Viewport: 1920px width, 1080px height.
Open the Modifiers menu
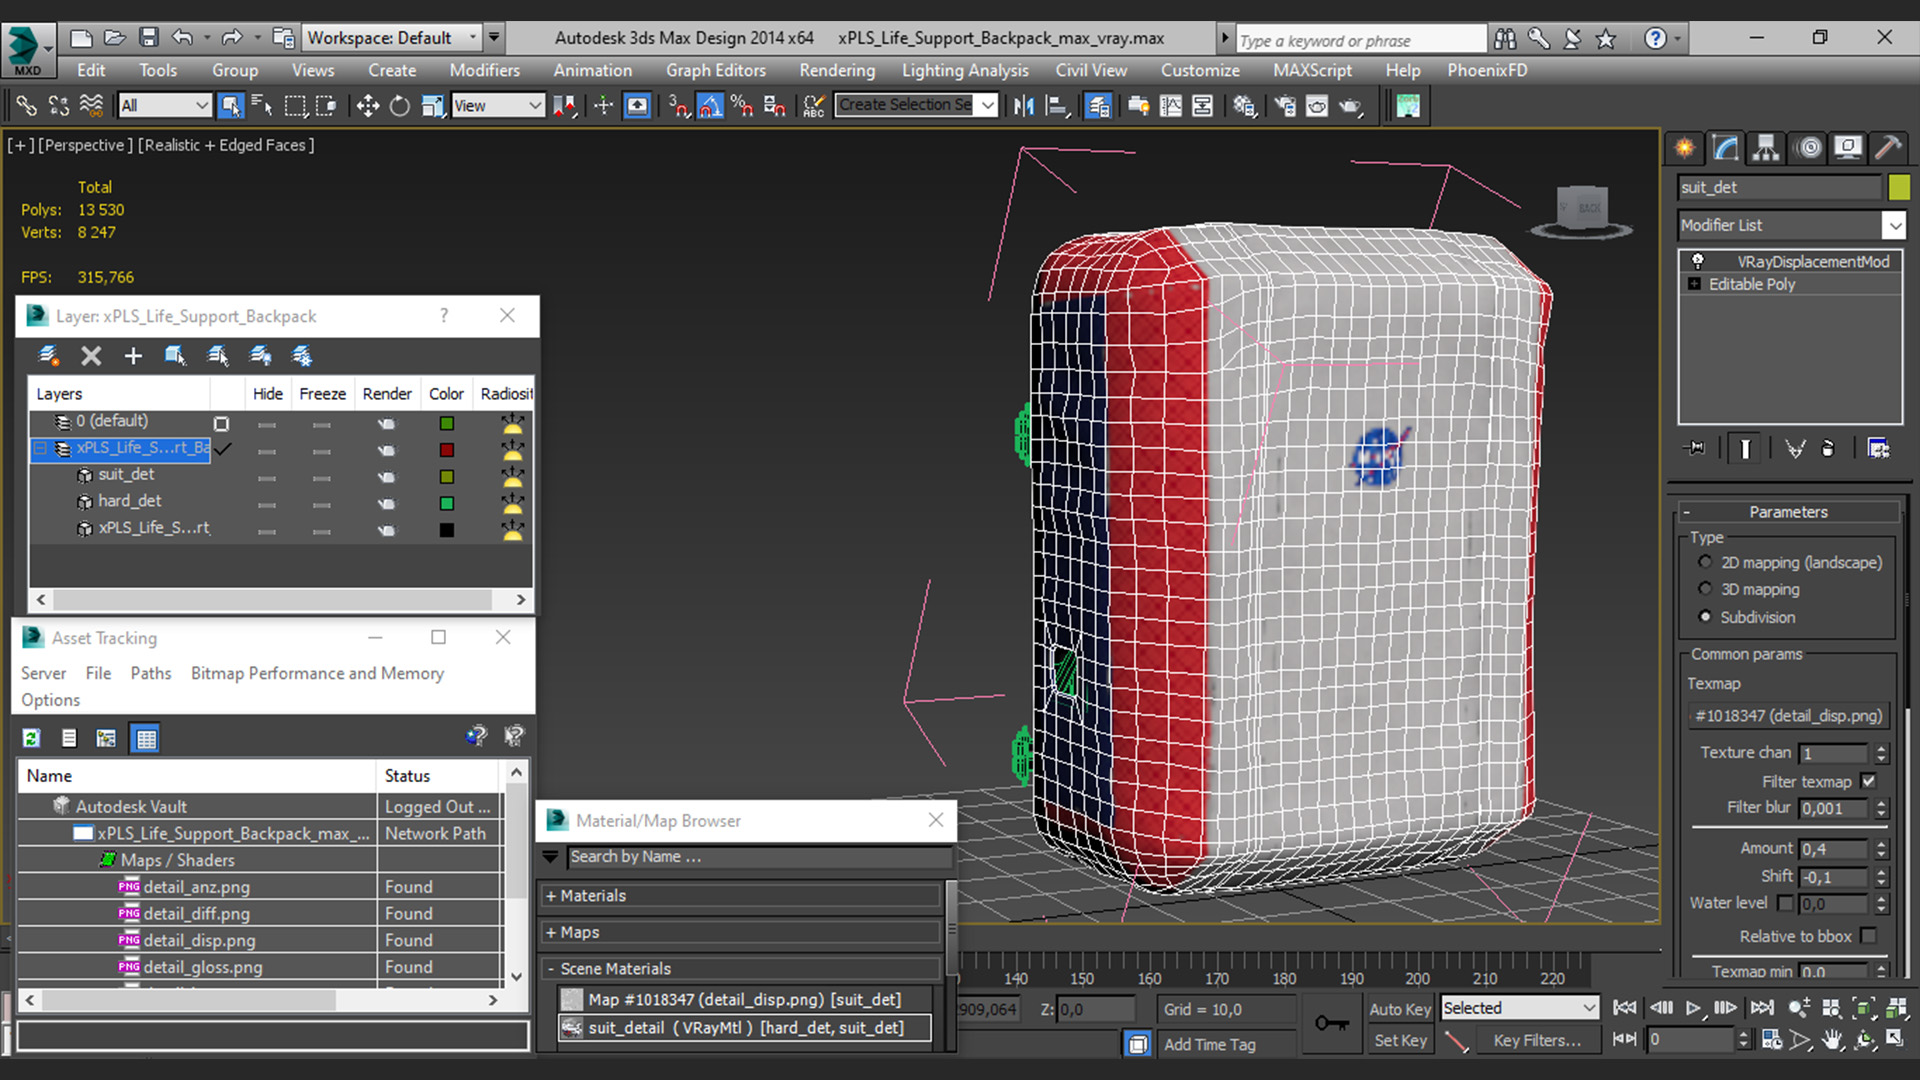[484, 70]
